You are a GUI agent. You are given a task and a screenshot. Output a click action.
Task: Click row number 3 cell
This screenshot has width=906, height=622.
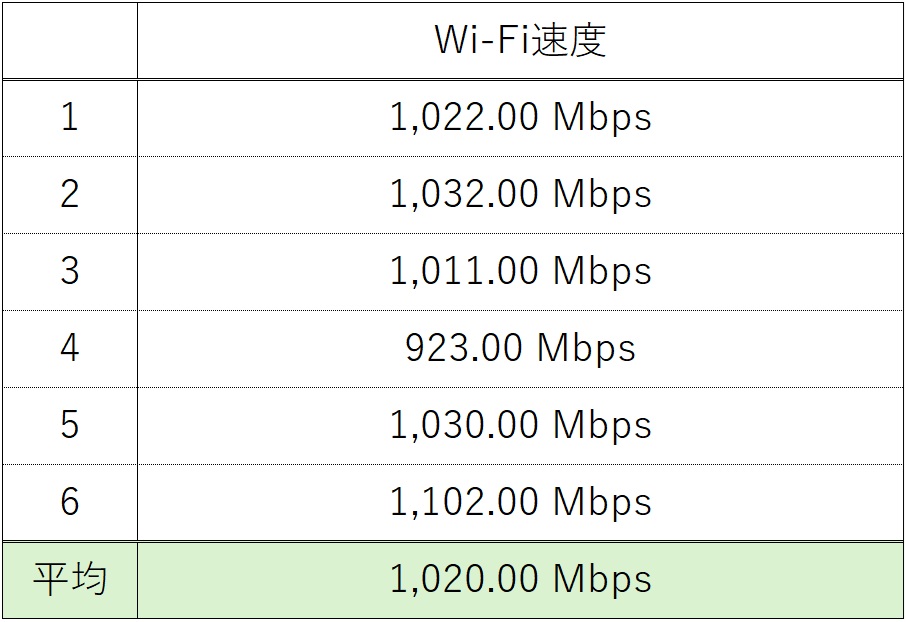pyautogui.click(x=69, y=271)
